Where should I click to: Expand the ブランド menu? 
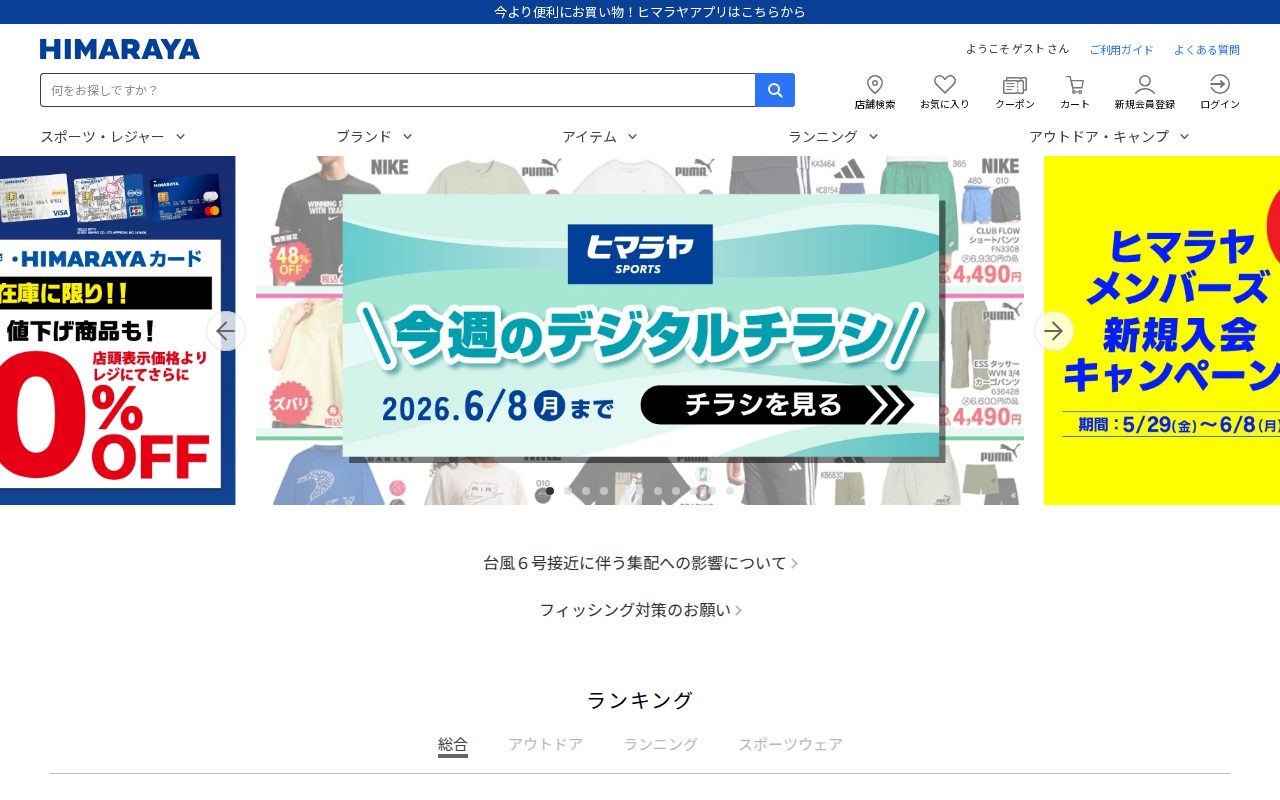click(x=374, y=136)
